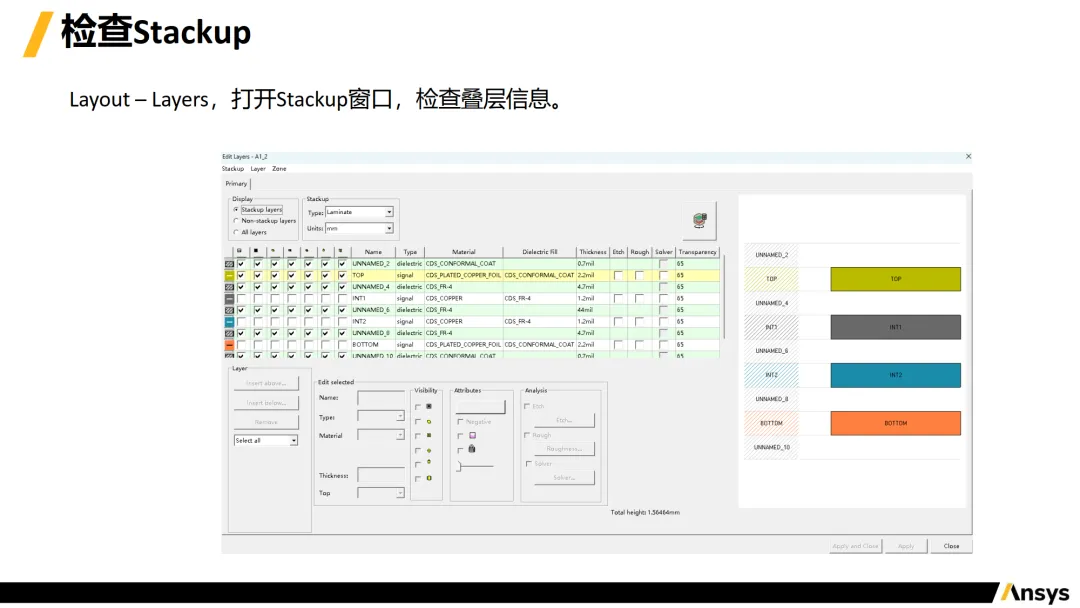Click the transparency slider in Attributes group
Image resolution: width=1080 pixels, height=608 pixels.
tap(475, 466)
